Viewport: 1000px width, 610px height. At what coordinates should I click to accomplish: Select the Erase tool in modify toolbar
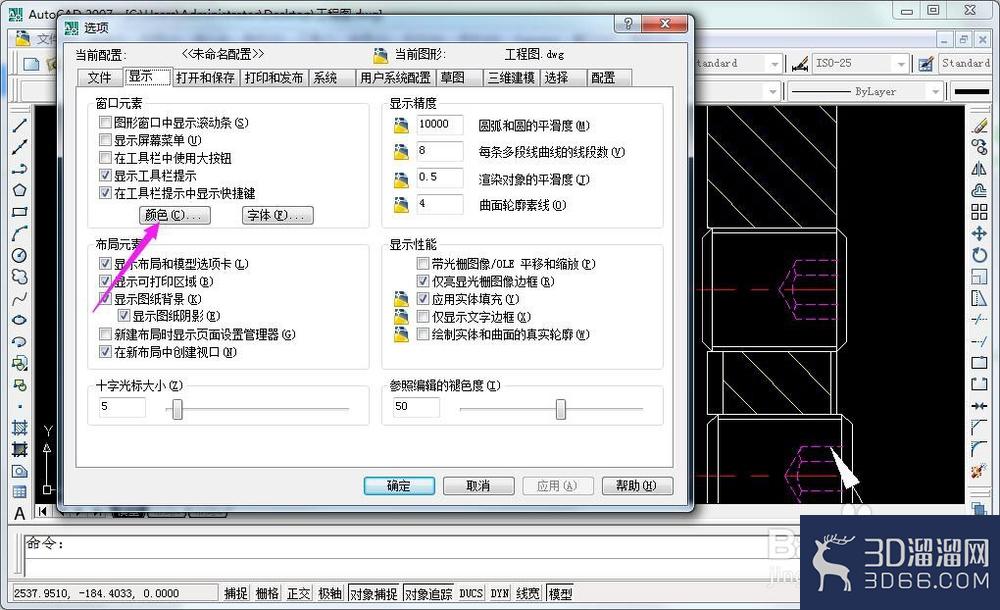979,126
